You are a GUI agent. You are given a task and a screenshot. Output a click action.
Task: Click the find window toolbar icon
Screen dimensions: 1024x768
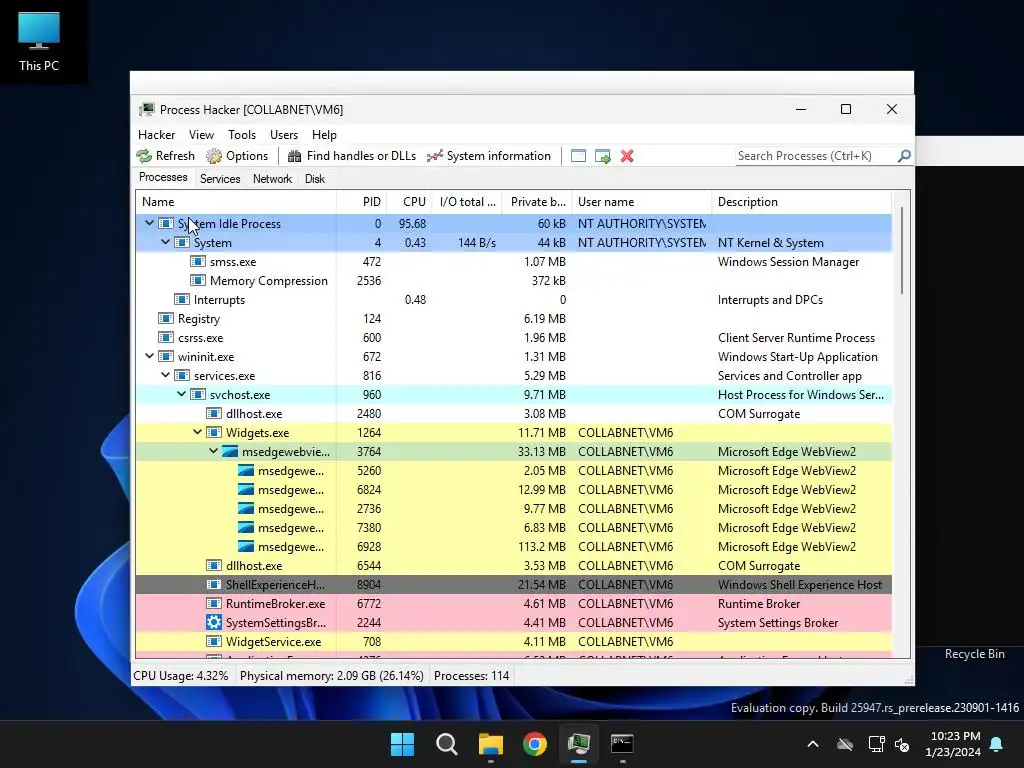tap(578, 156)
